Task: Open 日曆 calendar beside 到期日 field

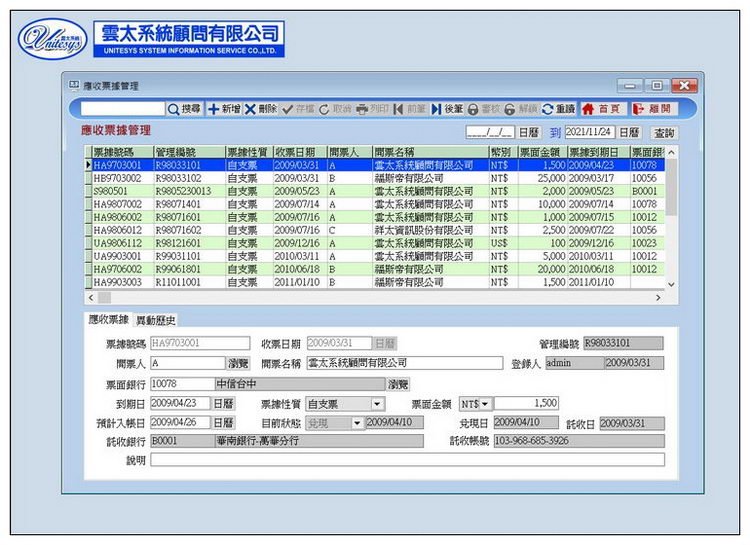Action: [223, 404]
